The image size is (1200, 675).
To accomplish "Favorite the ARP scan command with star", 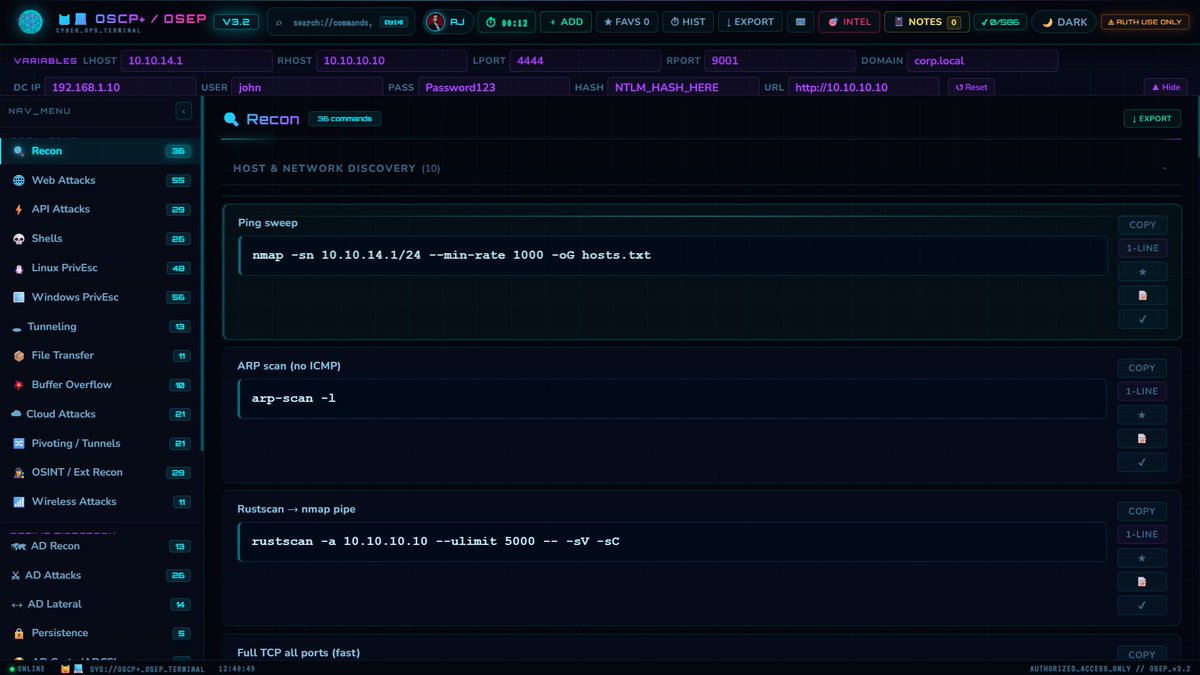I will [x=1142, y=414].
